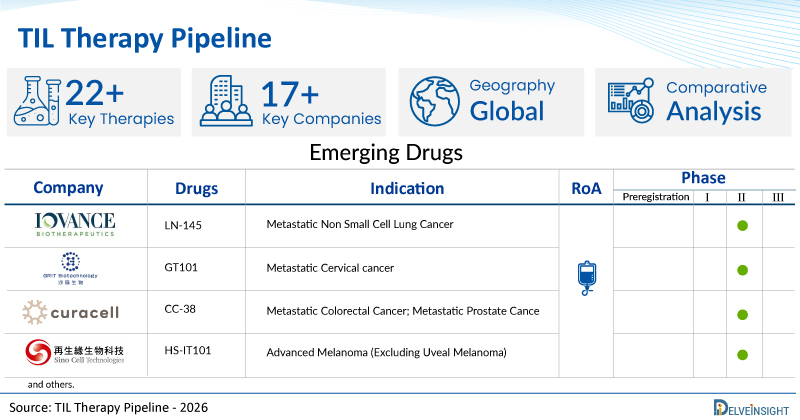The image size is (800, 420).
Task: Click Metastatic Non Small Cell Lung Cancer
Action: coord(360,224)
